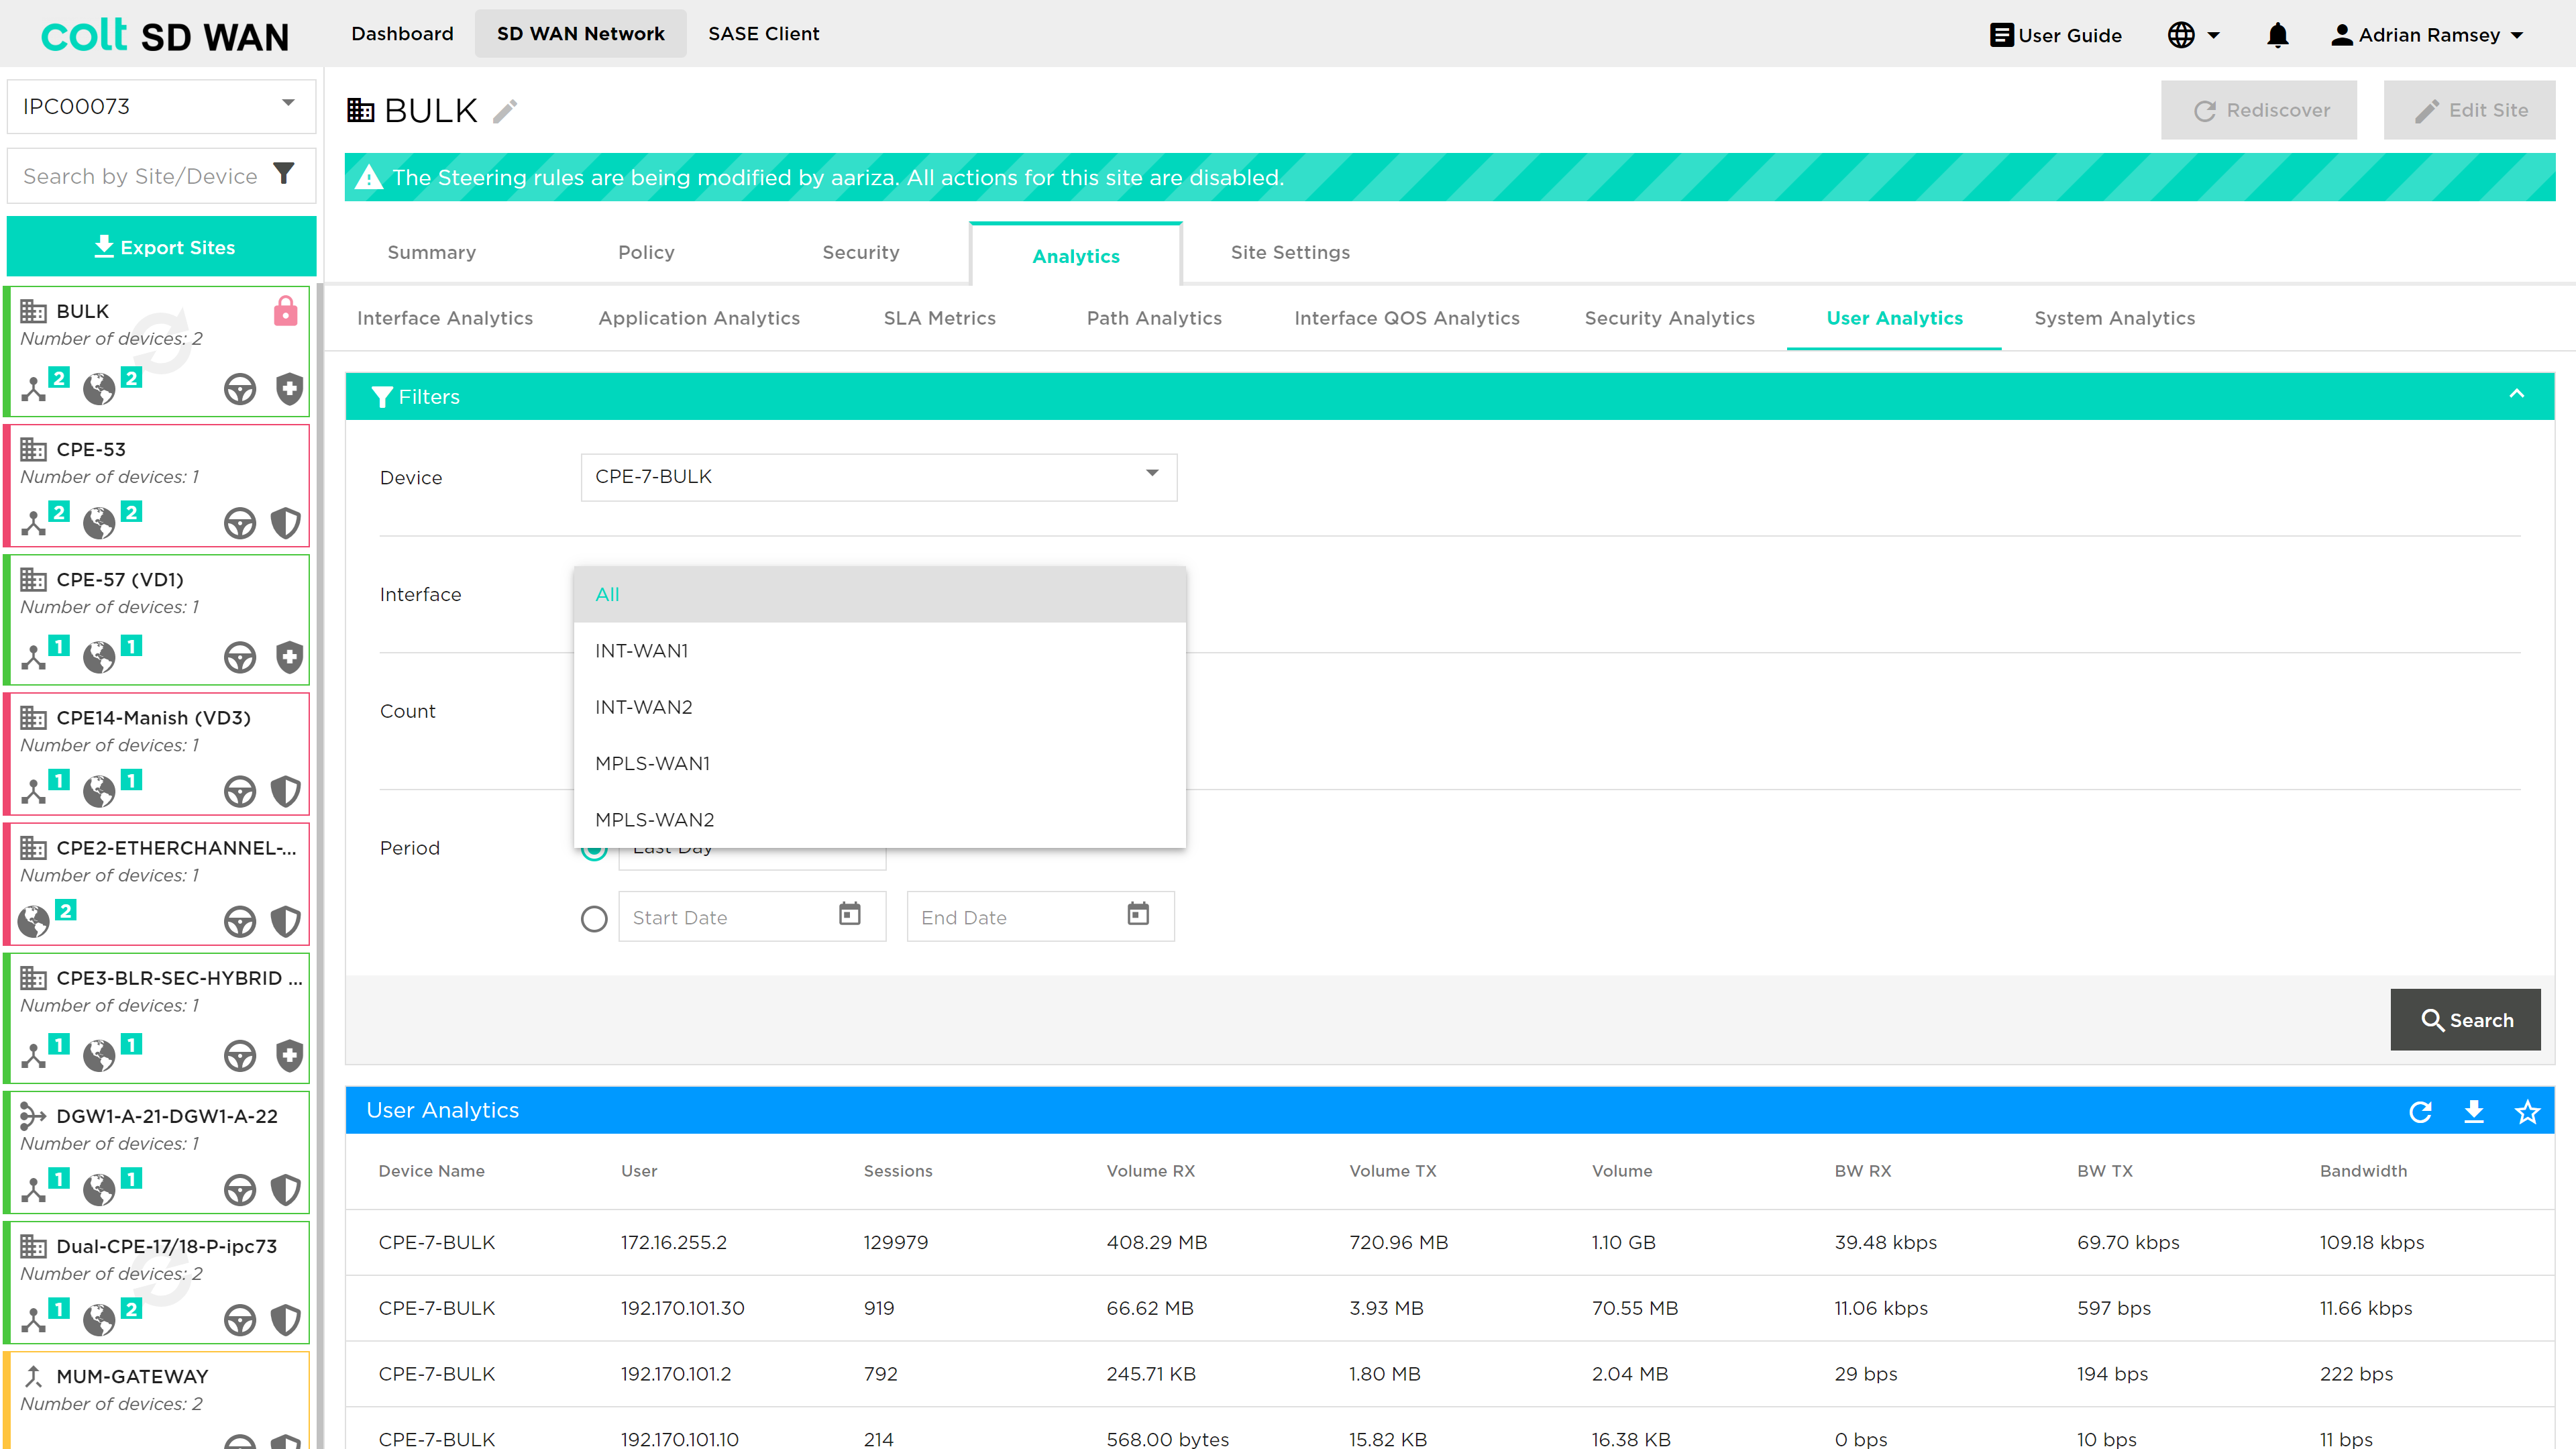Screen dimensions: 2576x1449
Task: Favorite the User Analytics panel star
Action: (x=2527, y=1111)
